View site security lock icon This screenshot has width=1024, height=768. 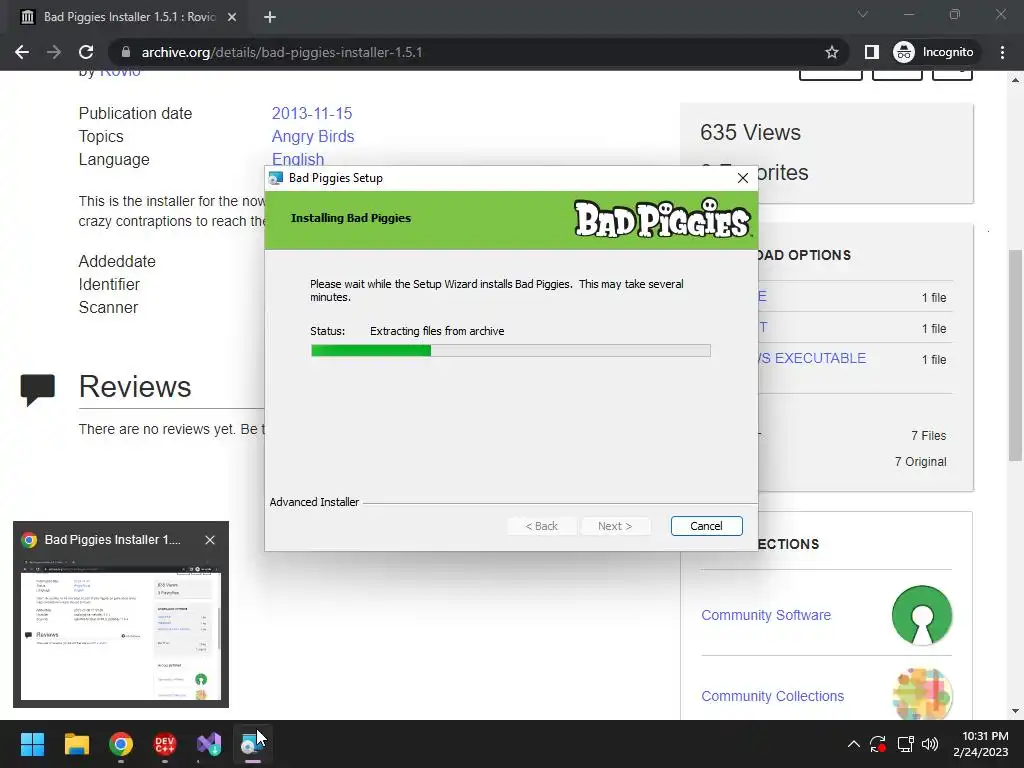(126, 52)
